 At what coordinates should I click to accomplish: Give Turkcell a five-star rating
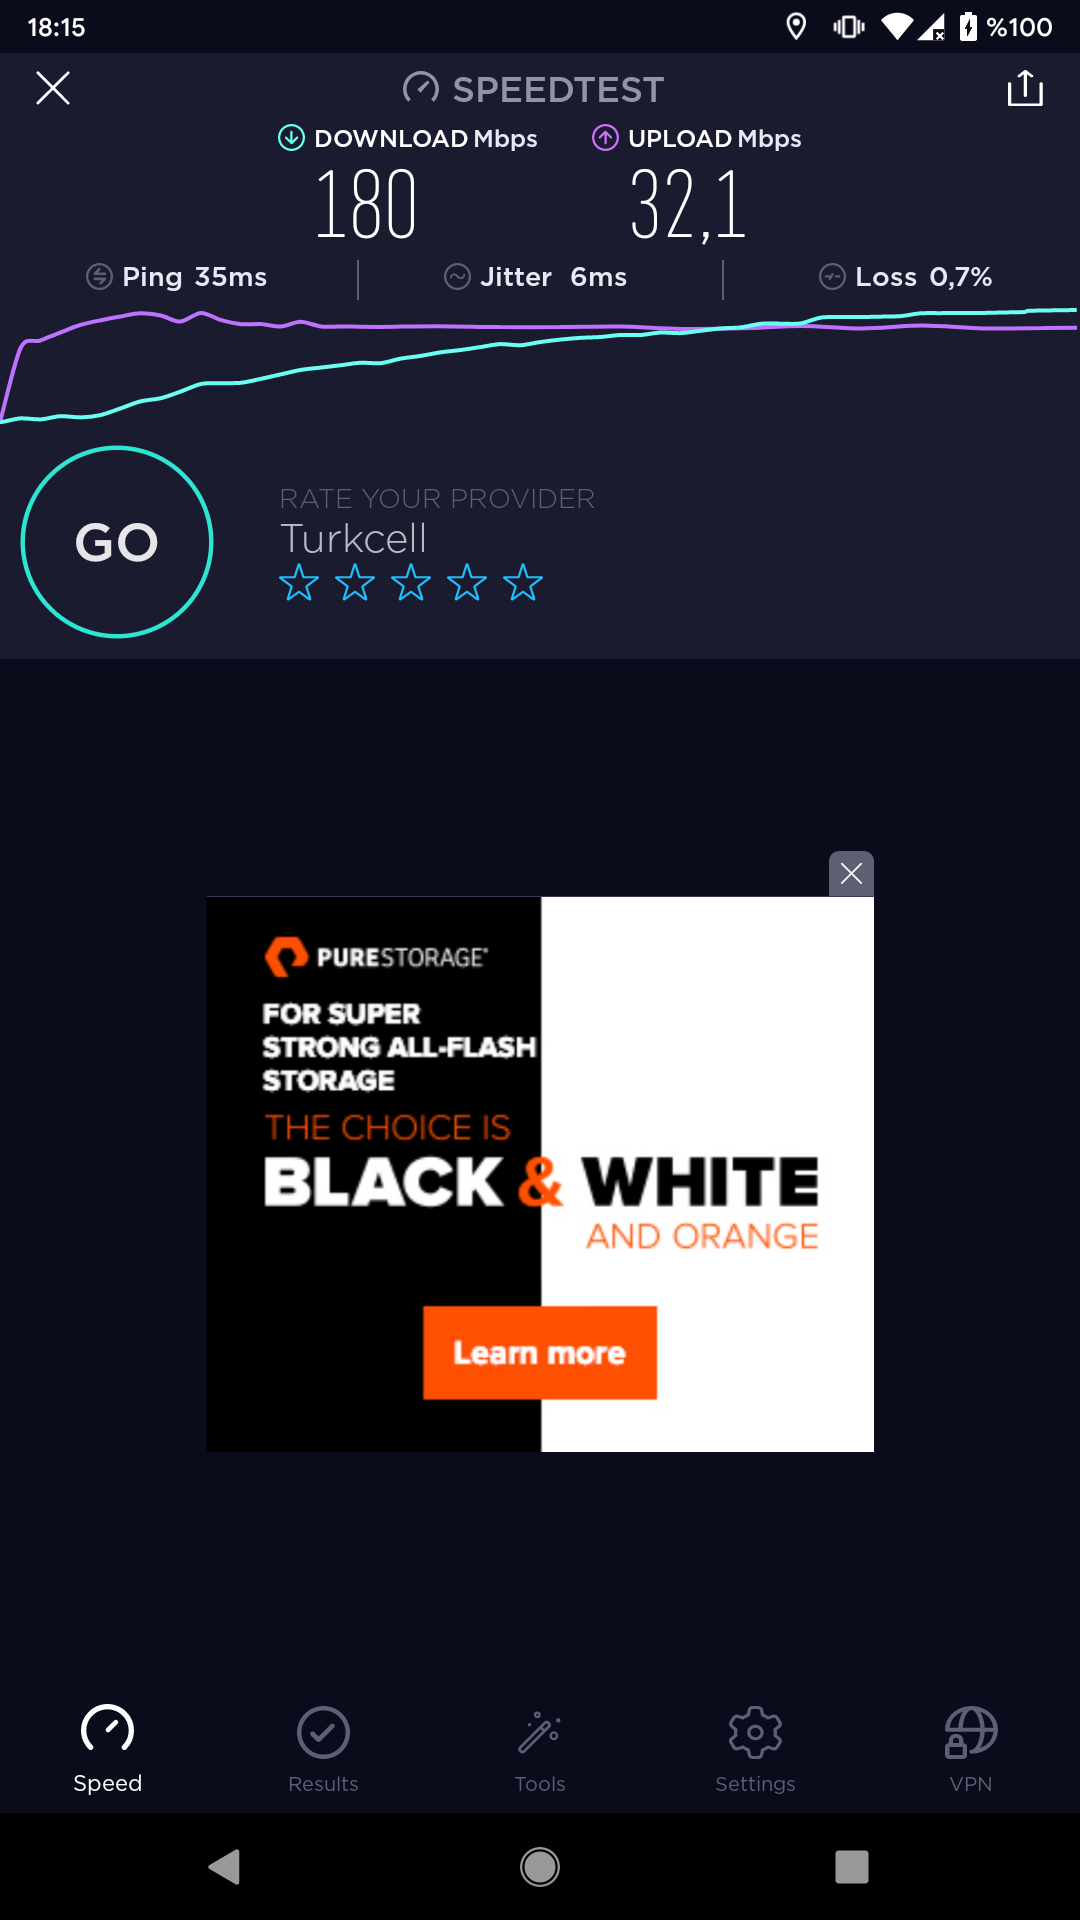(x=523, y=582)
